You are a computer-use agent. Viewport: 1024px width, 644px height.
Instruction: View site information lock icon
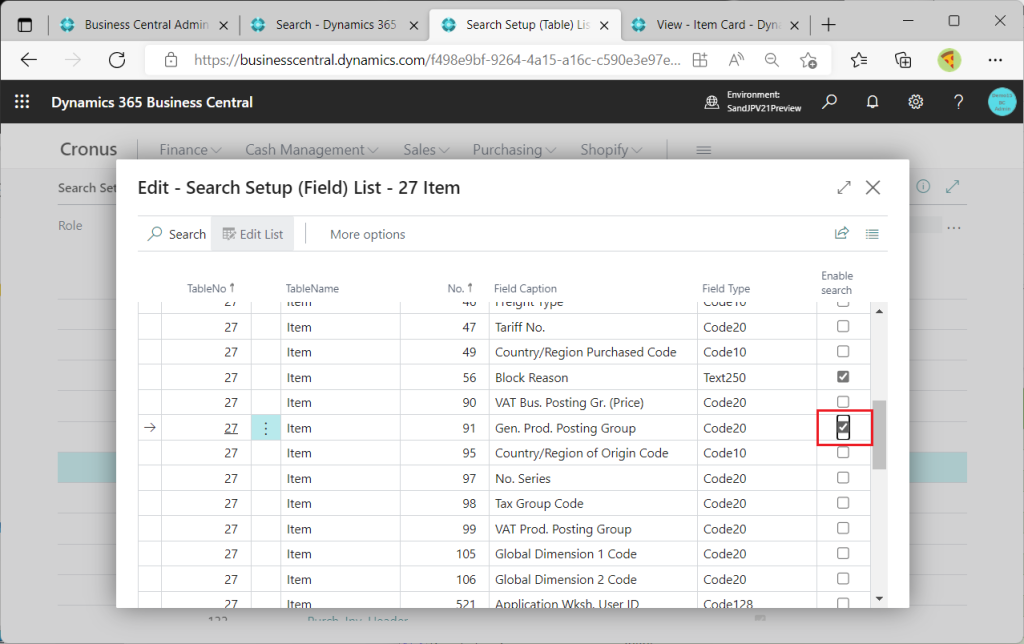pos(171,60)
